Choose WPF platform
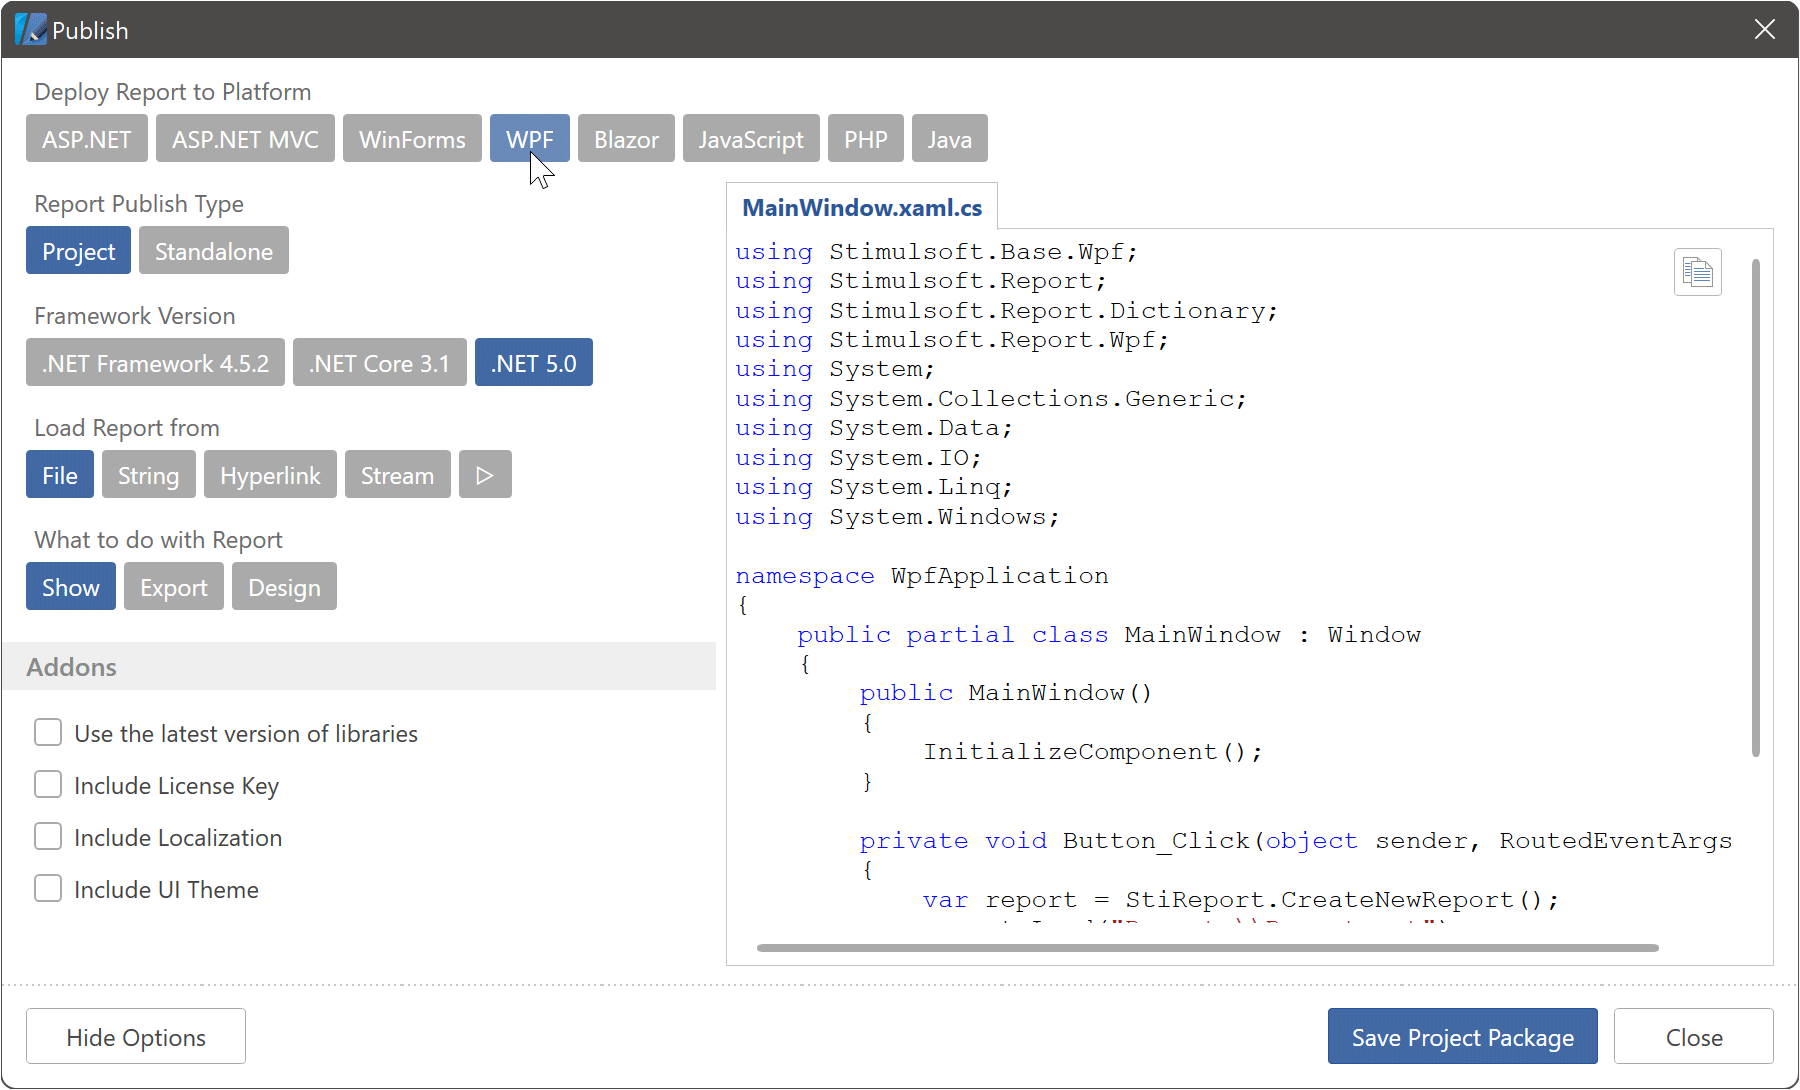The image size is (1800, 1090). [x=530, y=139]
